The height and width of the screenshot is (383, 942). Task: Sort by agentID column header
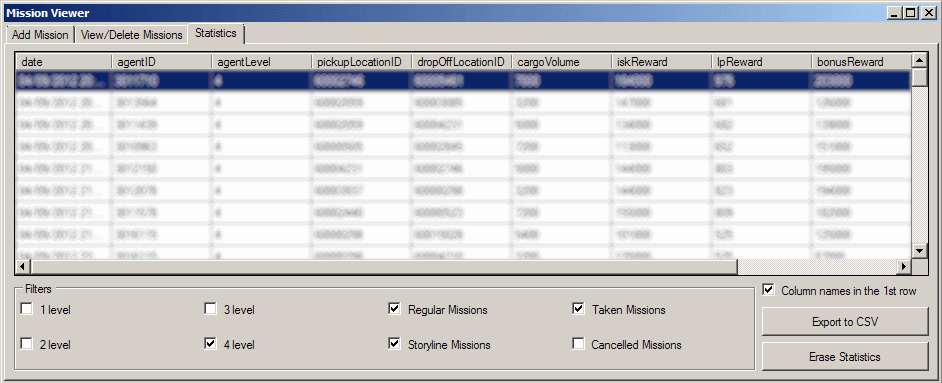162,62
